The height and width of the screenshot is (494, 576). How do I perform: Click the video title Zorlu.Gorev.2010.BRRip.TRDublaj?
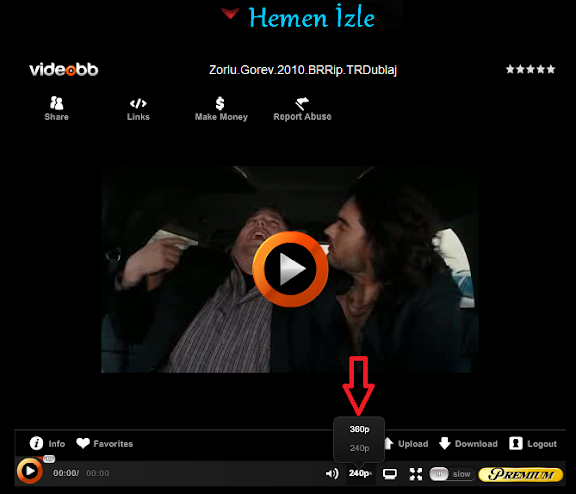pyautogui.click(x=303, y=70)
